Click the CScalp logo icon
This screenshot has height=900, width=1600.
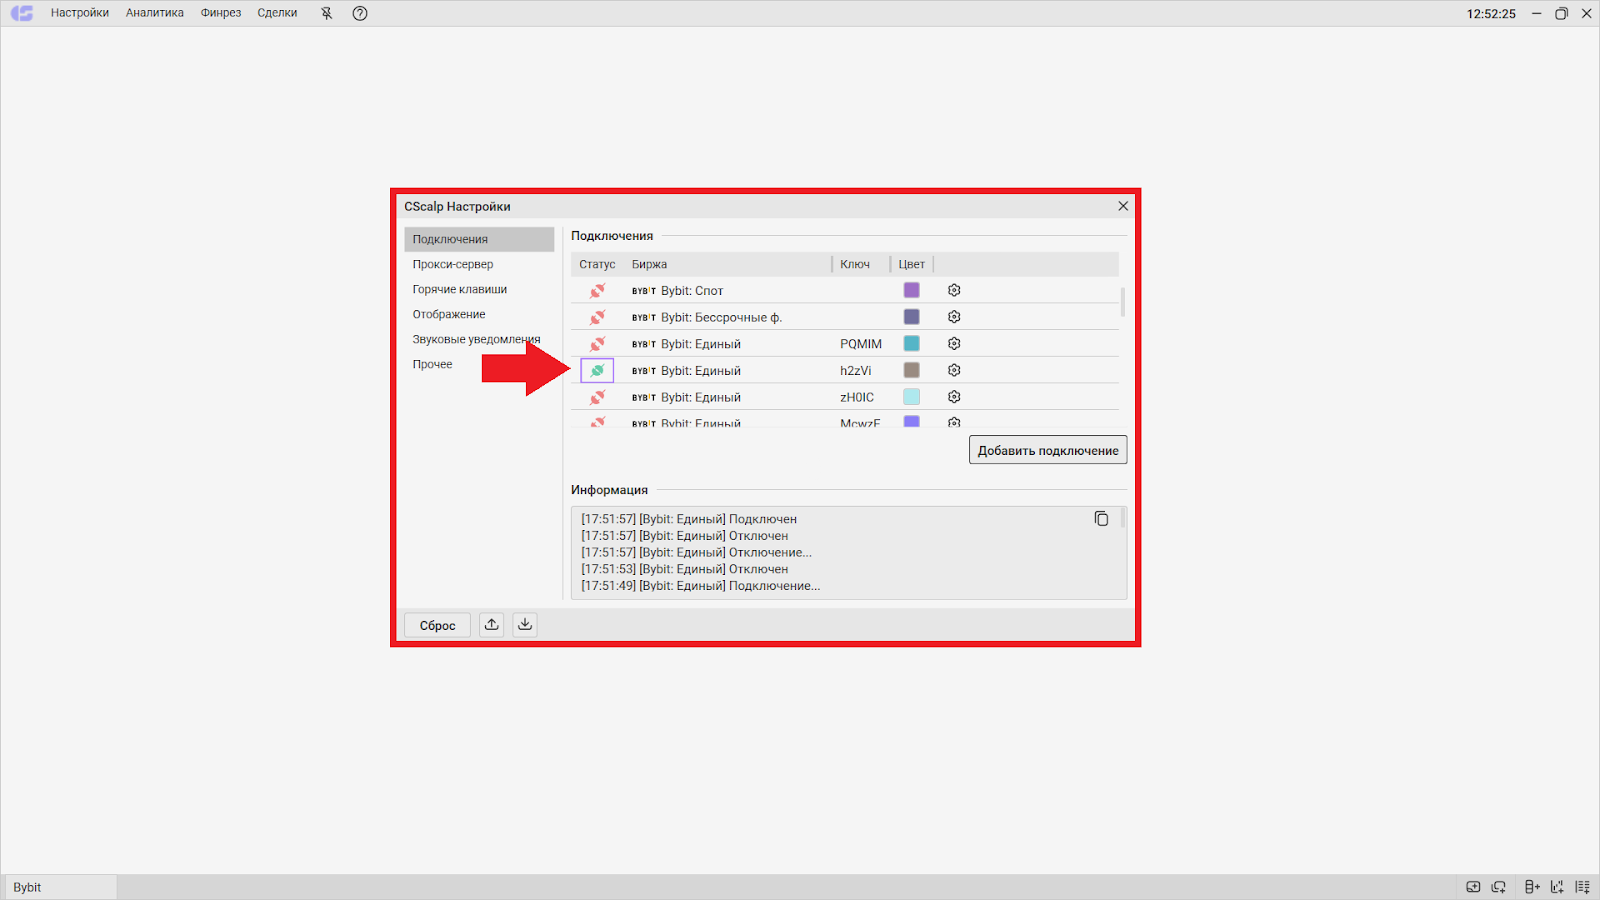22,13
